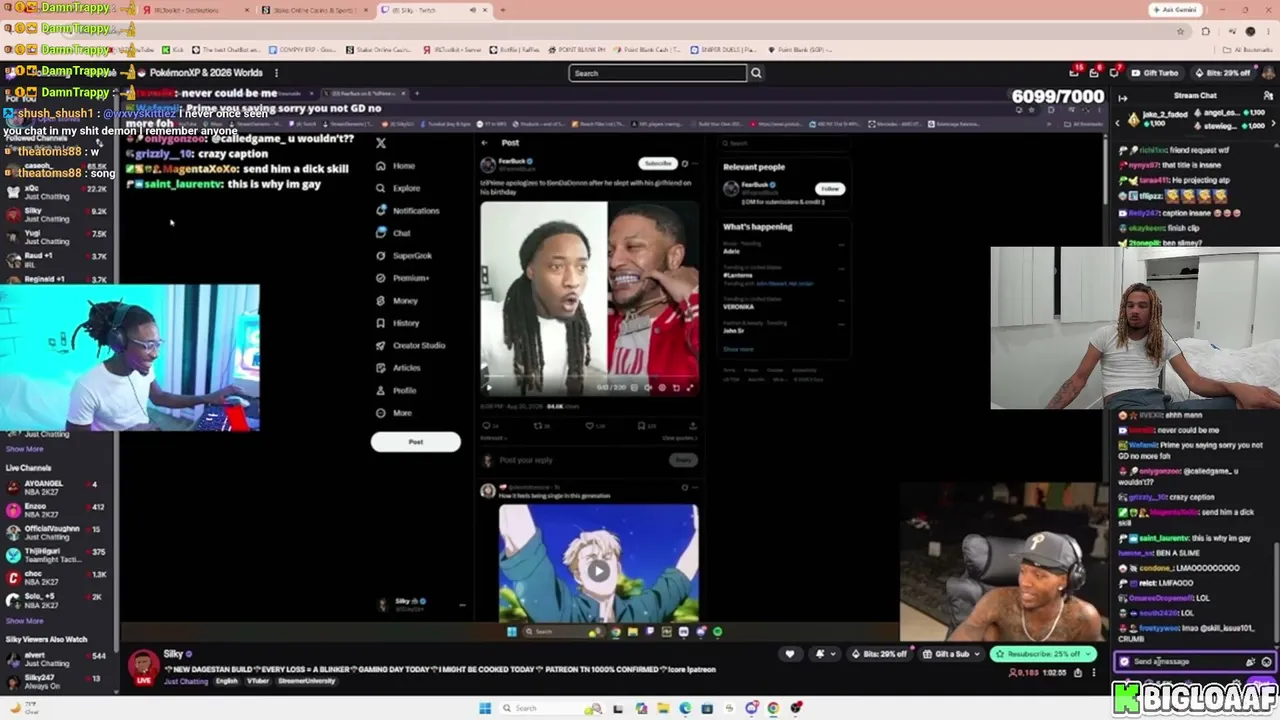Screen dimensions: 1280x720
Task: Play the FearBuck post video
Action: 489,387
